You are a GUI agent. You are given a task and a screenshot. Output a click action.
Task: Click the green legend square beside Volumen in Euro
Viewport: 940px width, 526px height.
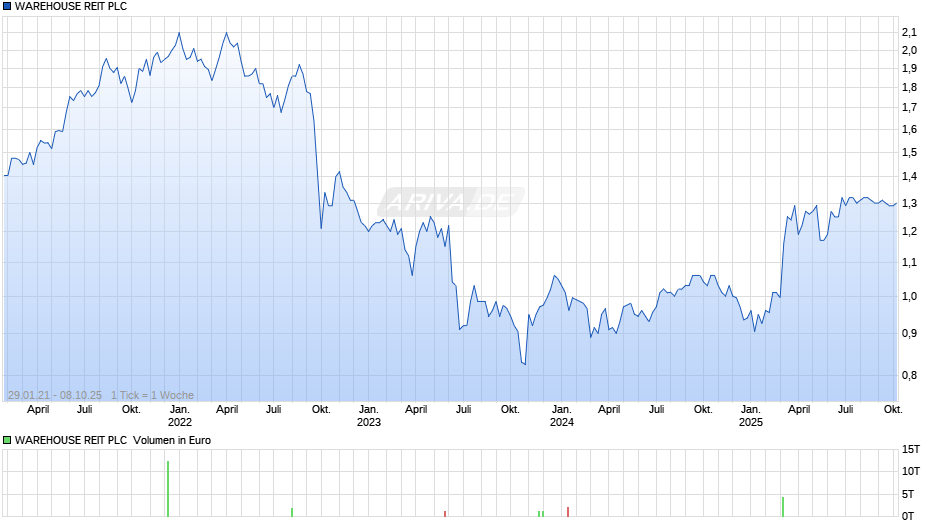pos(7,440)
